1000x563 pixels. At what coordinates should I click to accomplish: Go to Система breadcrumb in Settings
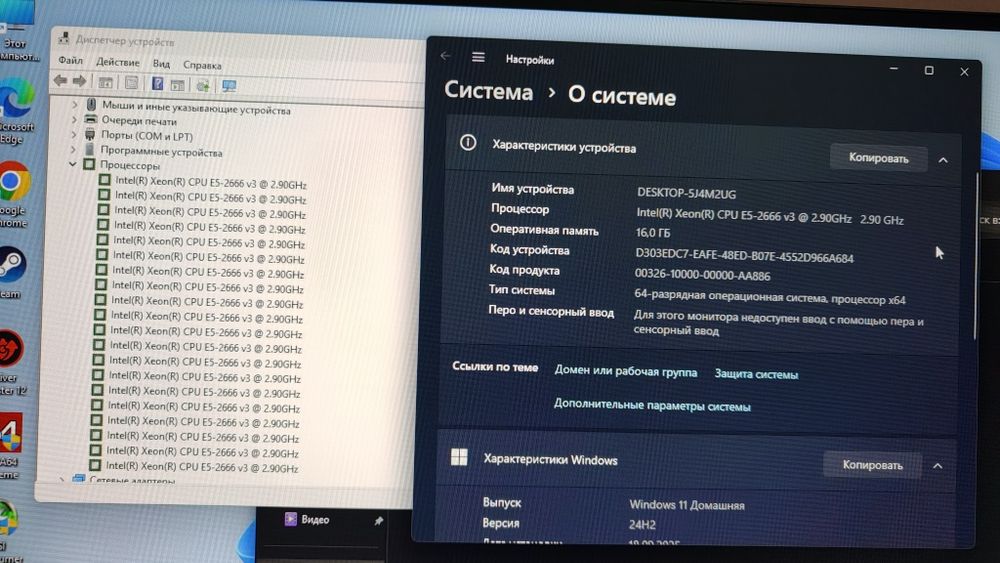(x=489, y=91)
